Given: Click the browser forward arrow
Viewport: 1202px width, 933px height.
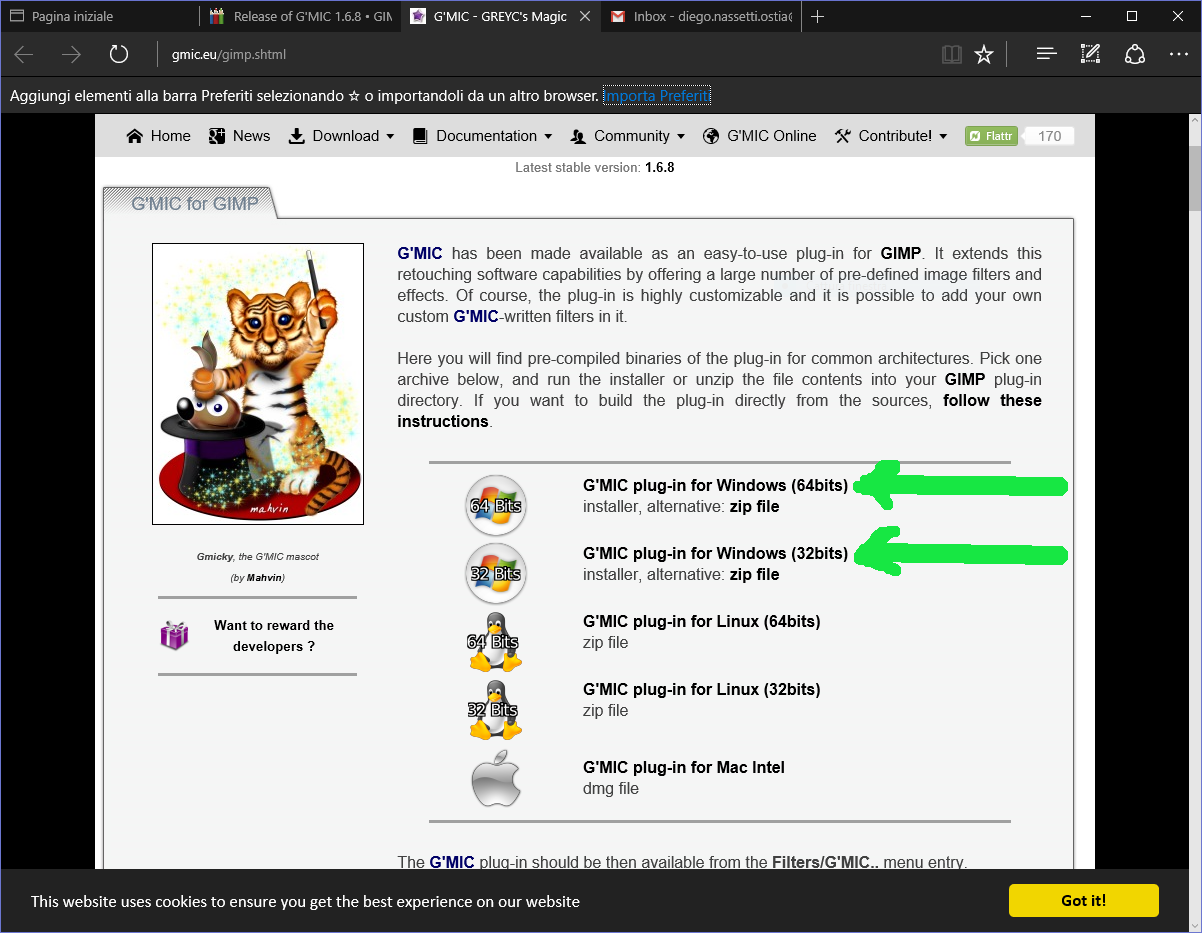Looking at the screenshot, I should (71, 54).
